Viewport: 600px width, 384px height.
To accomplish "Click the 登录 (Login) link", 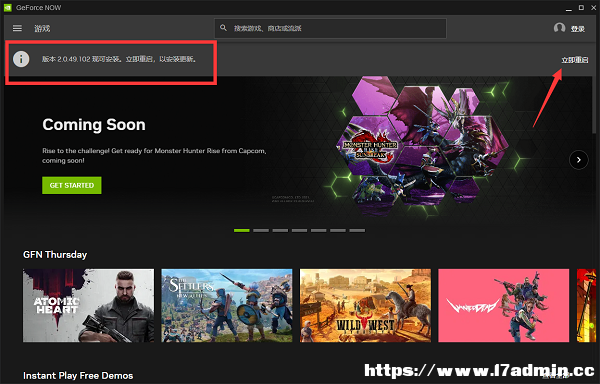I will (578, 29).
